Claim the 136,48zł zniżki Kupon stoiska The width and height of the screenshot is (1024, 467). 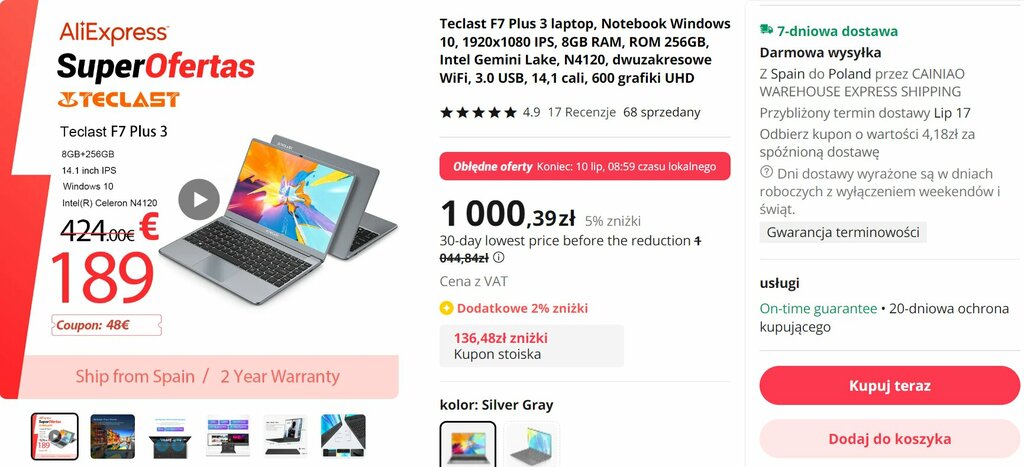click(x=532, y=346)
